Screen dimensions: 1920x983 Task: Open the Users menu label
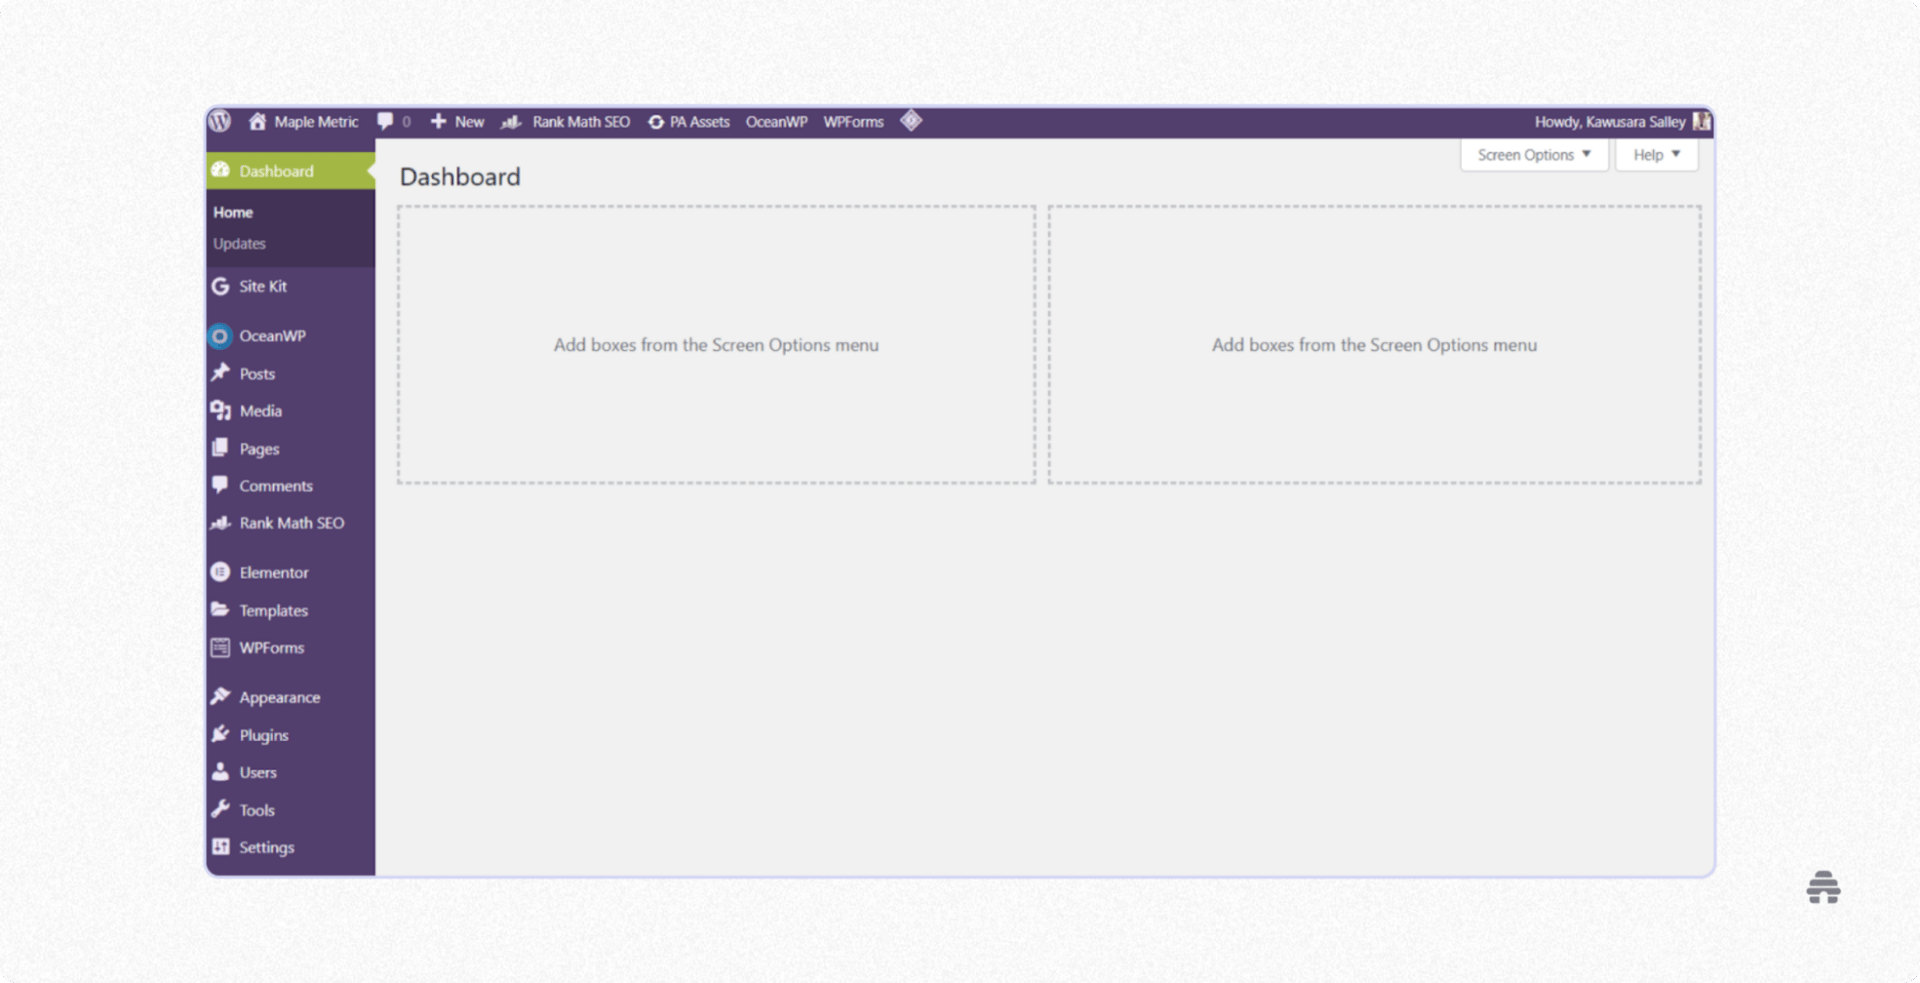[x=258, y=772]
